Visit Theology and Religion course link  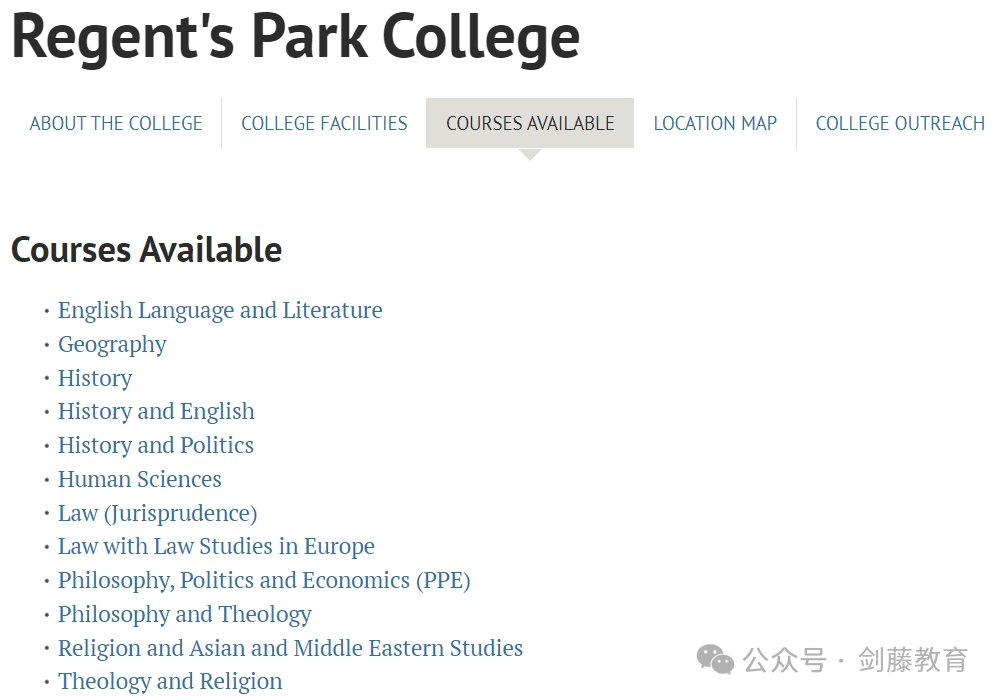tap(170, 682)
